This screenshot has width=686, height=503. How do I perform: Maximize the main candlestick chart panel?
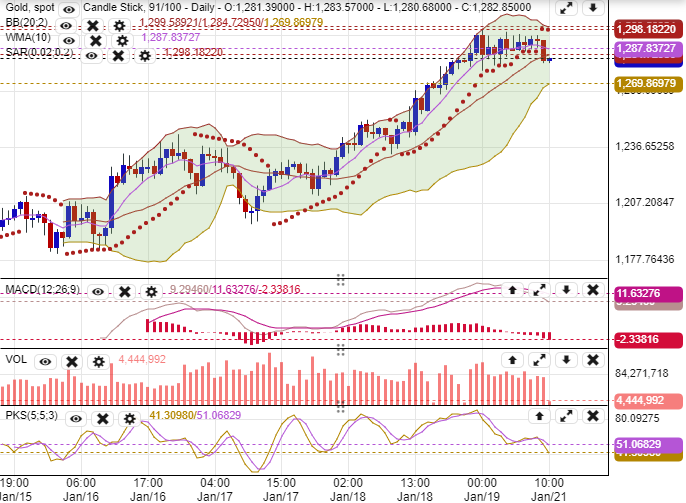click(x=566, y=9)
